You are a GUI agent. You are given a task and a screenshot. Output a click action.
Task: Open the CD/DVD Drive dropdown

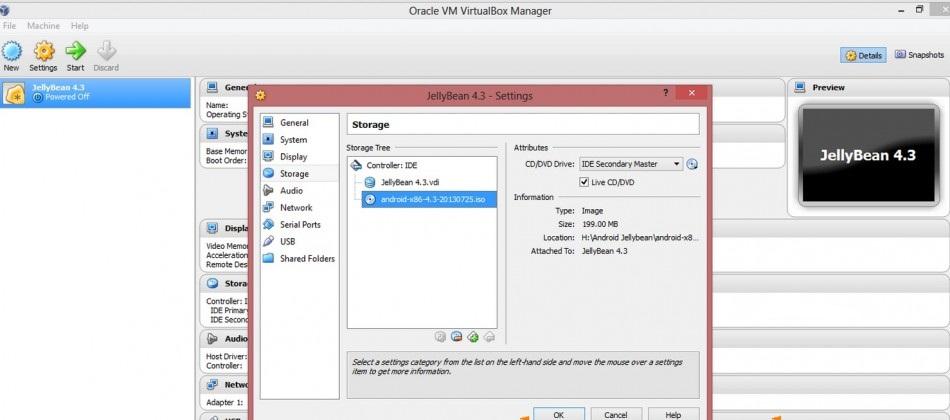click(x=631, y=164)
